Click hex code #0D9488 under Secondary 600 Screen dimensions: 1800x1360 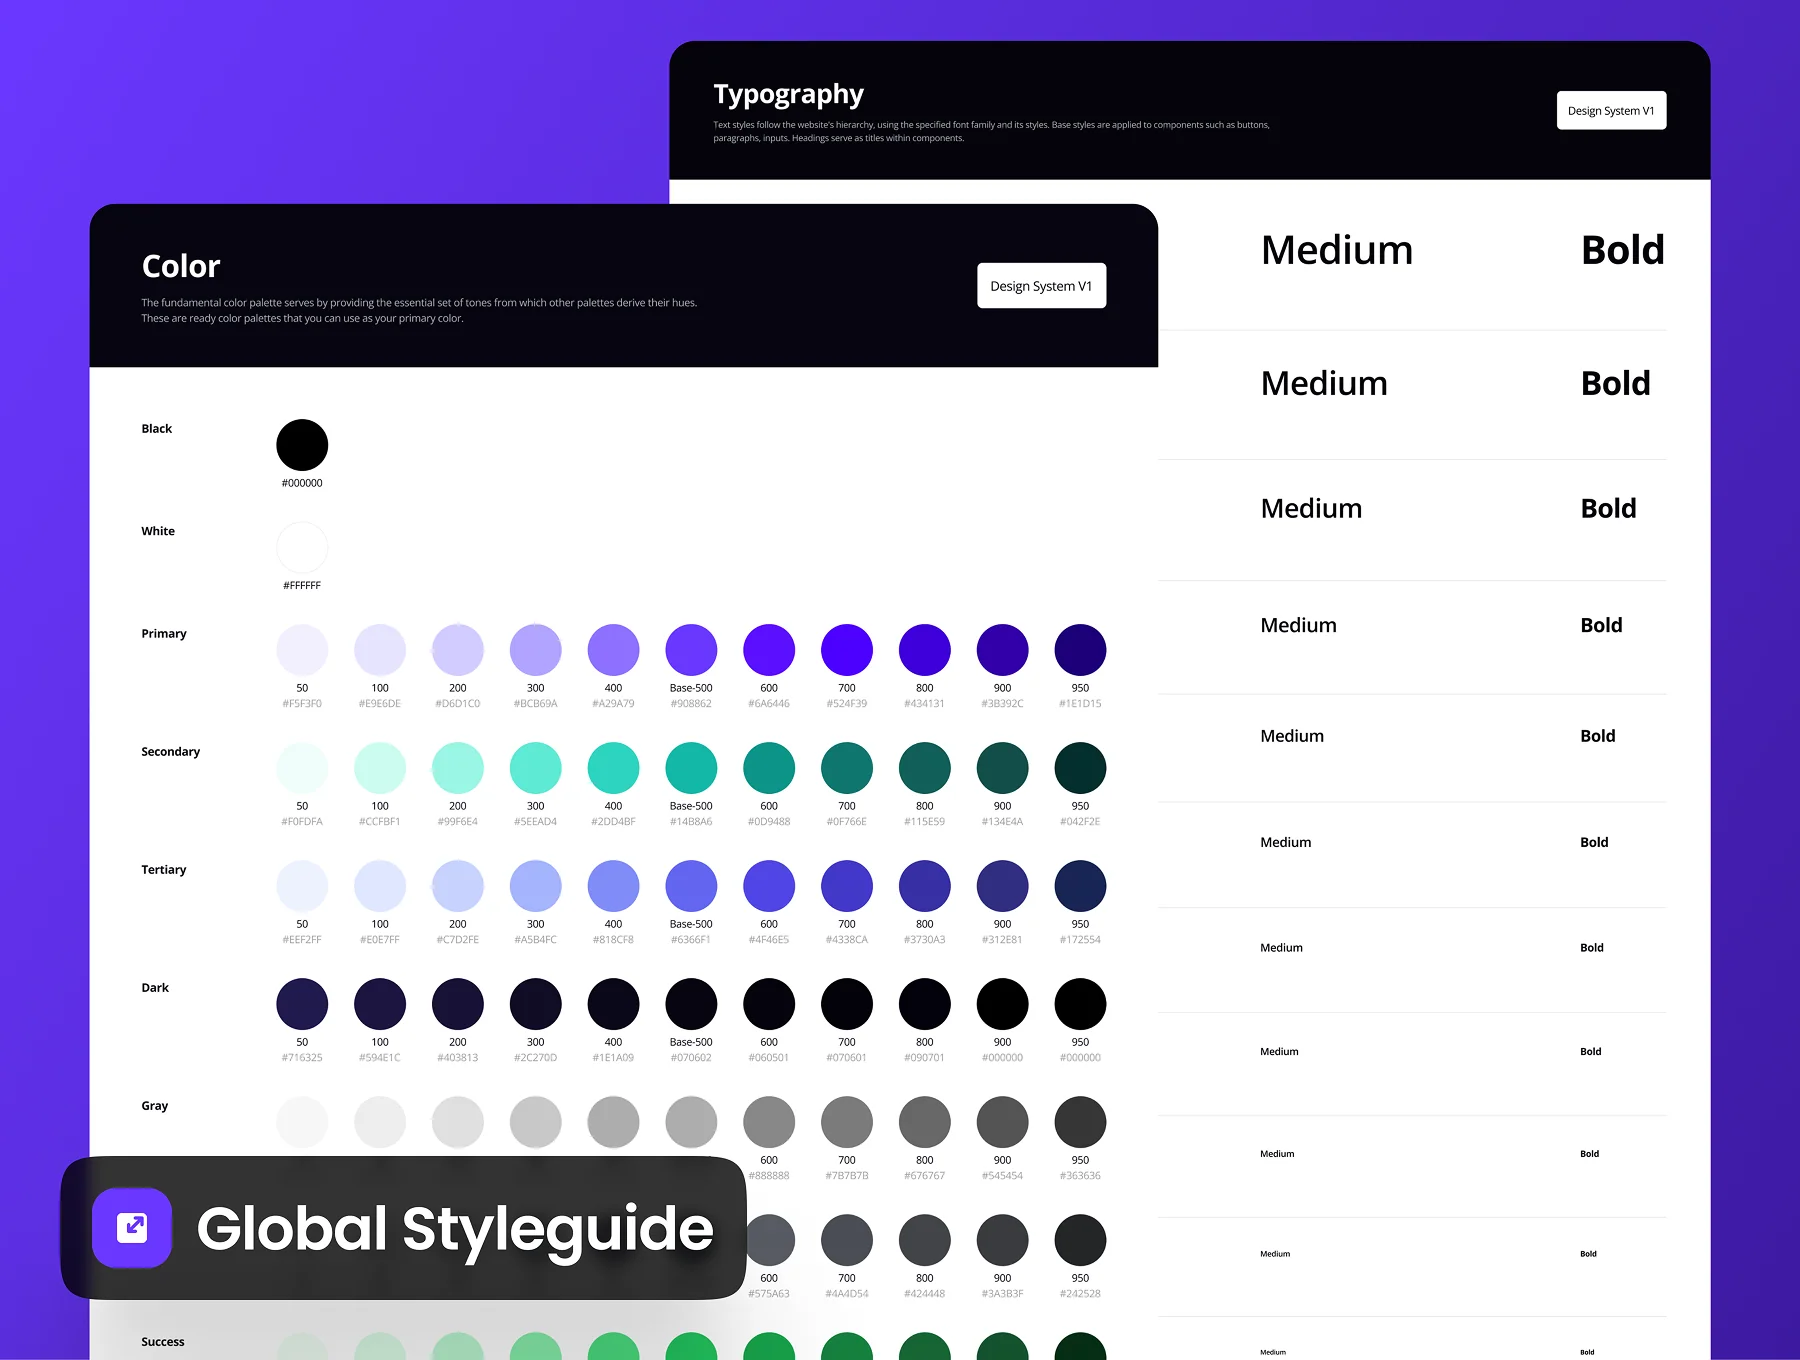(x=769, y=822)
